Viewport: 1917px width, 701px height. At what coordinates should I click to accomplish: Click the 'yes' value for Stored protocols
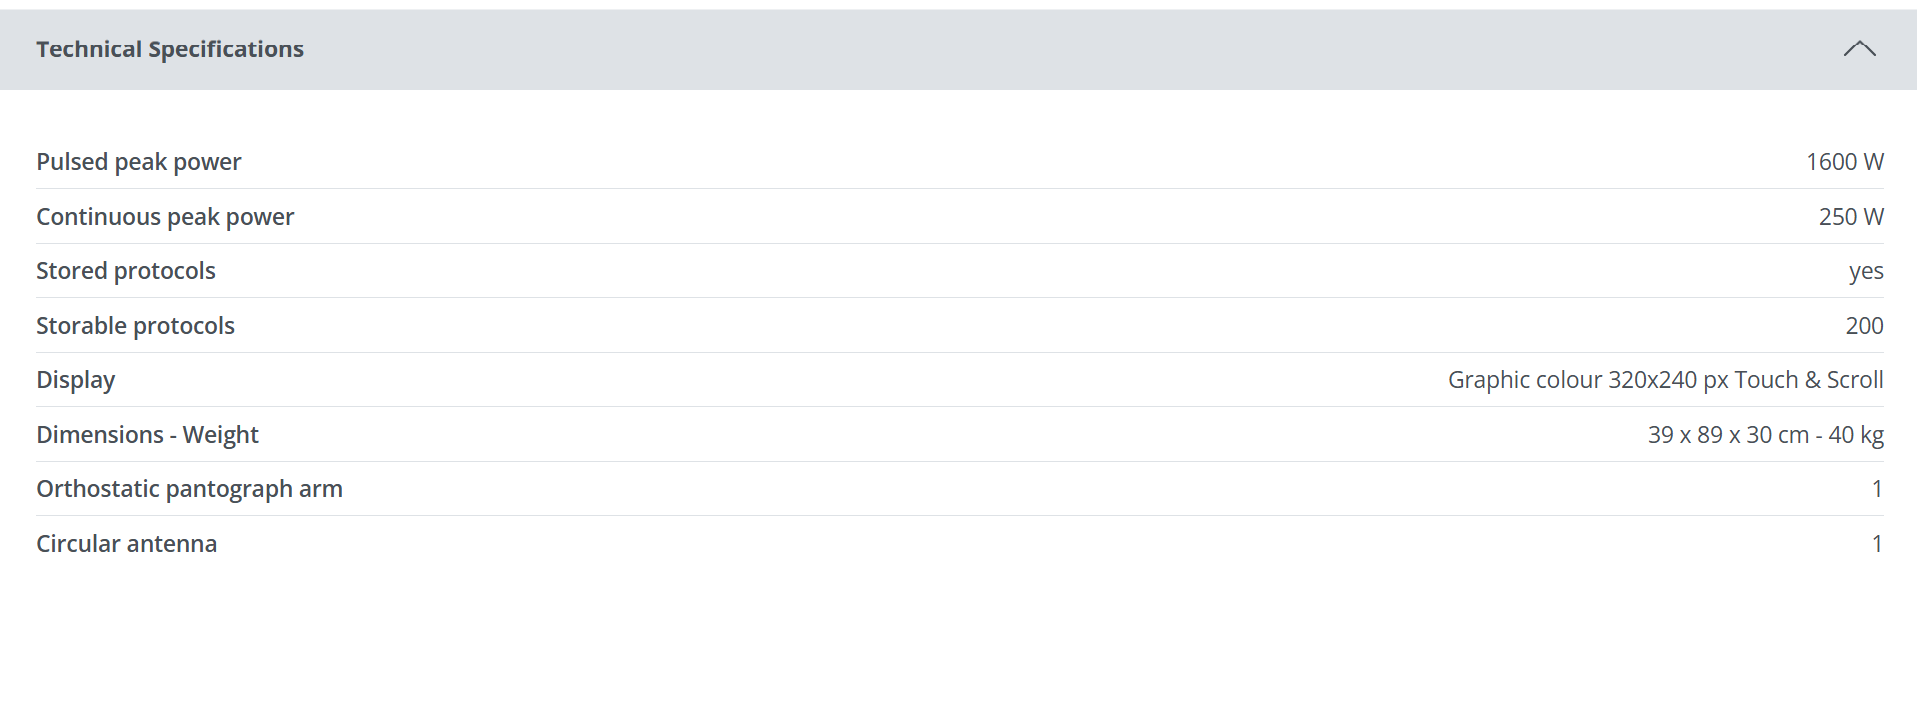pos(1866,271)
